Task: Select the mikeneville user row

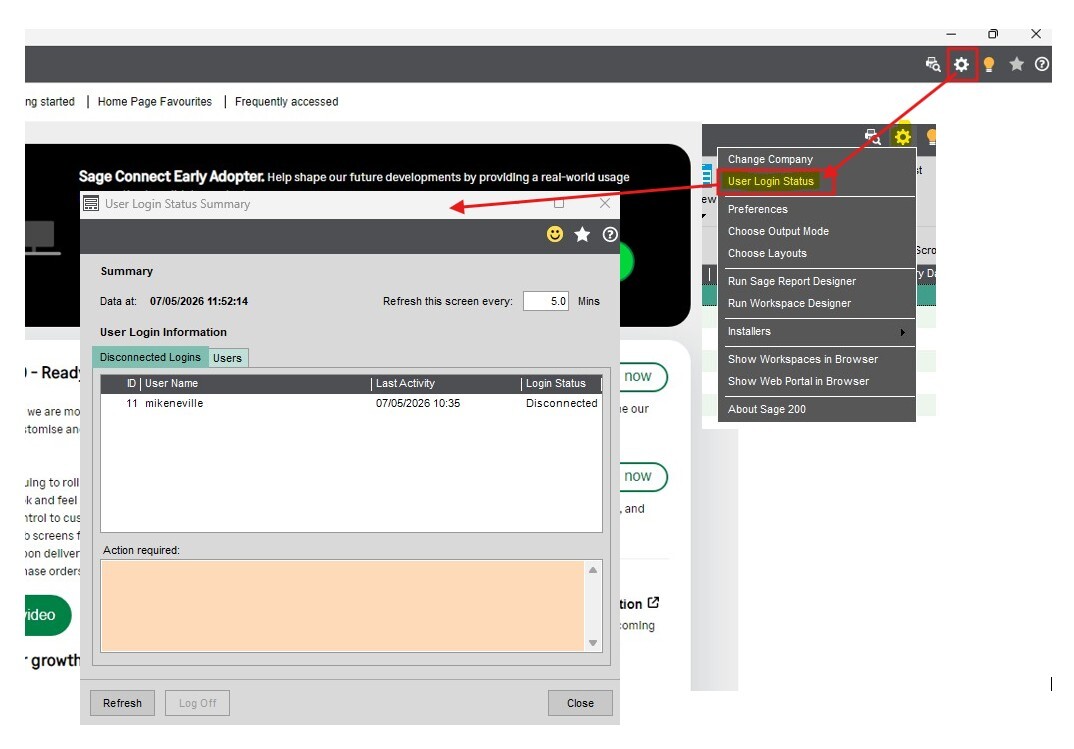Action: pos(351,403)
